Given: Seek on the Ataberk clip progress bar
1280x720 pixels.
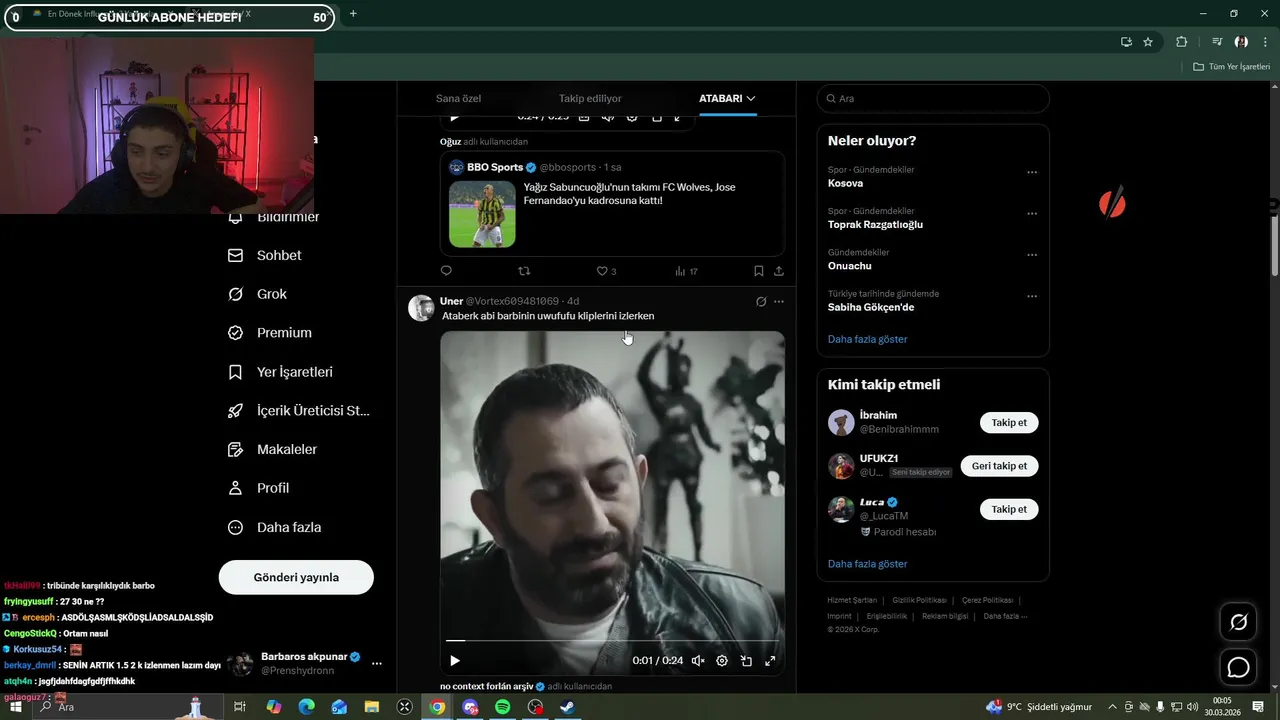Looking at the screenshot, I should 612,640.
